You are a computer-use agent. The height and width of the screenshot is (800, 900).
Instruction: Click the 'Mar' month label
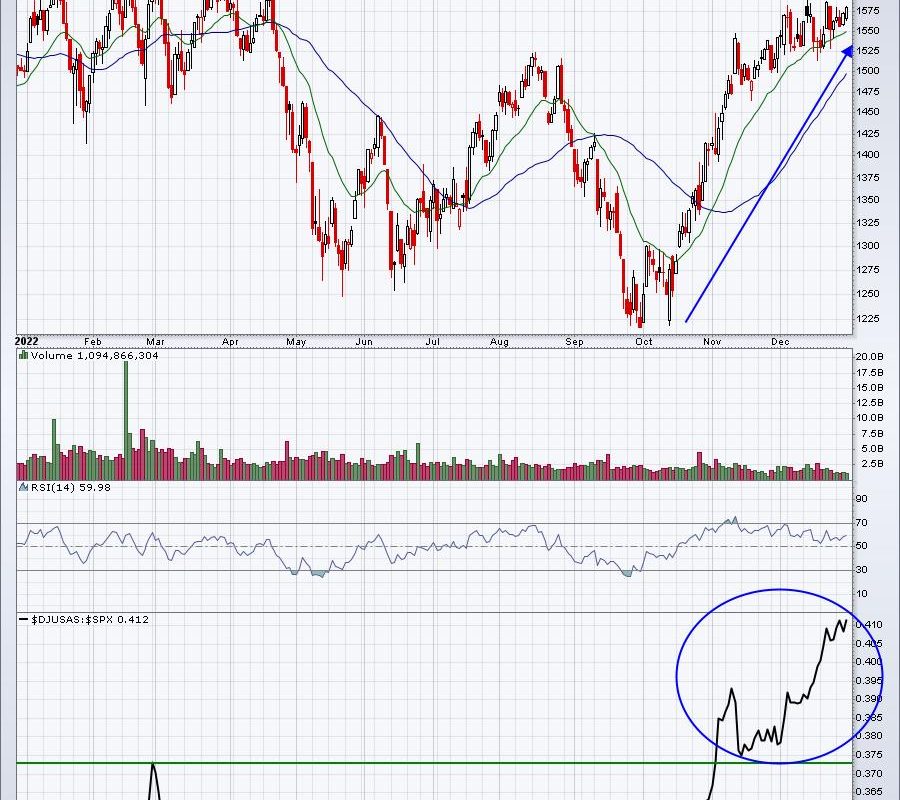(155, 341)
